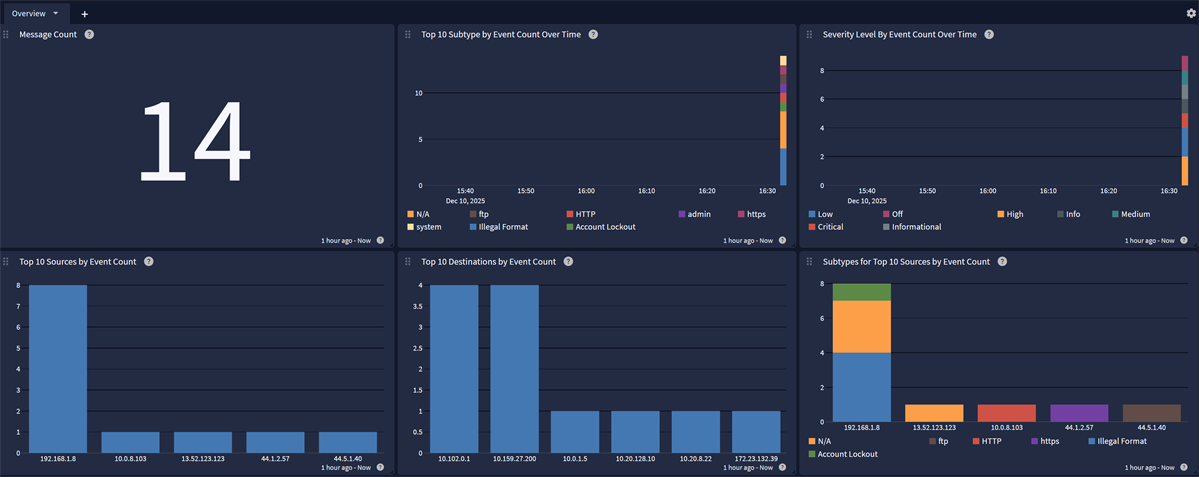1199x477 pixels.
Task: Click the 192.168.1.8 bar in Top Sources
Action: (58, 368)
